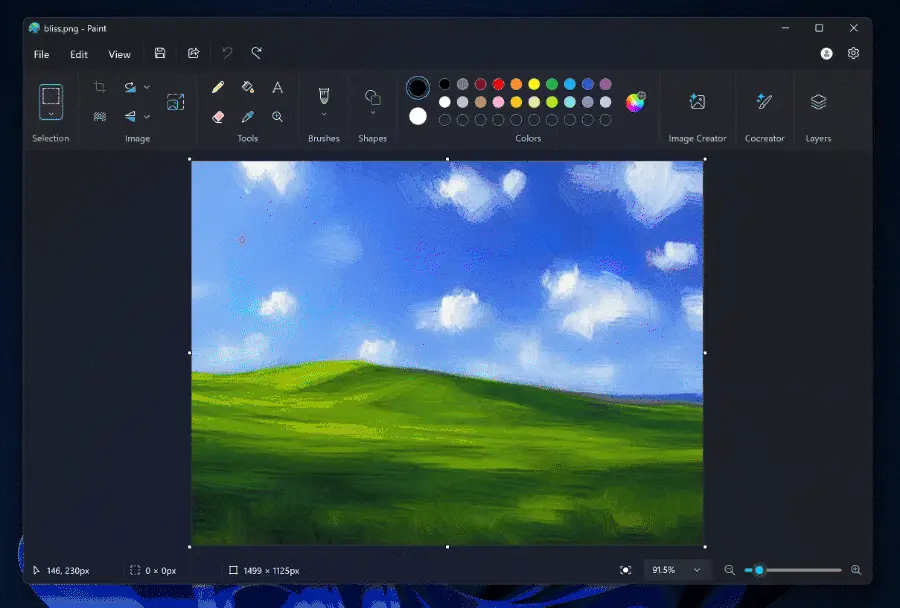Open the View menu
This screenshot has height=608, width=900.
119,54
